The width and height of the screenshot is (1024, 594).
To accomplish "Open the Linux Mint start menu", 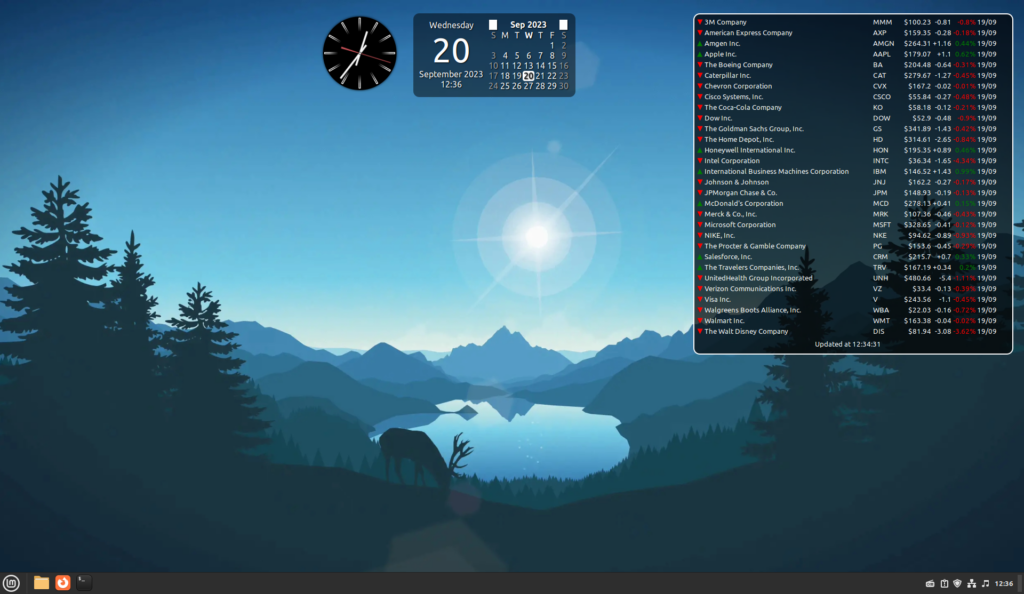I will click(11, 583).
